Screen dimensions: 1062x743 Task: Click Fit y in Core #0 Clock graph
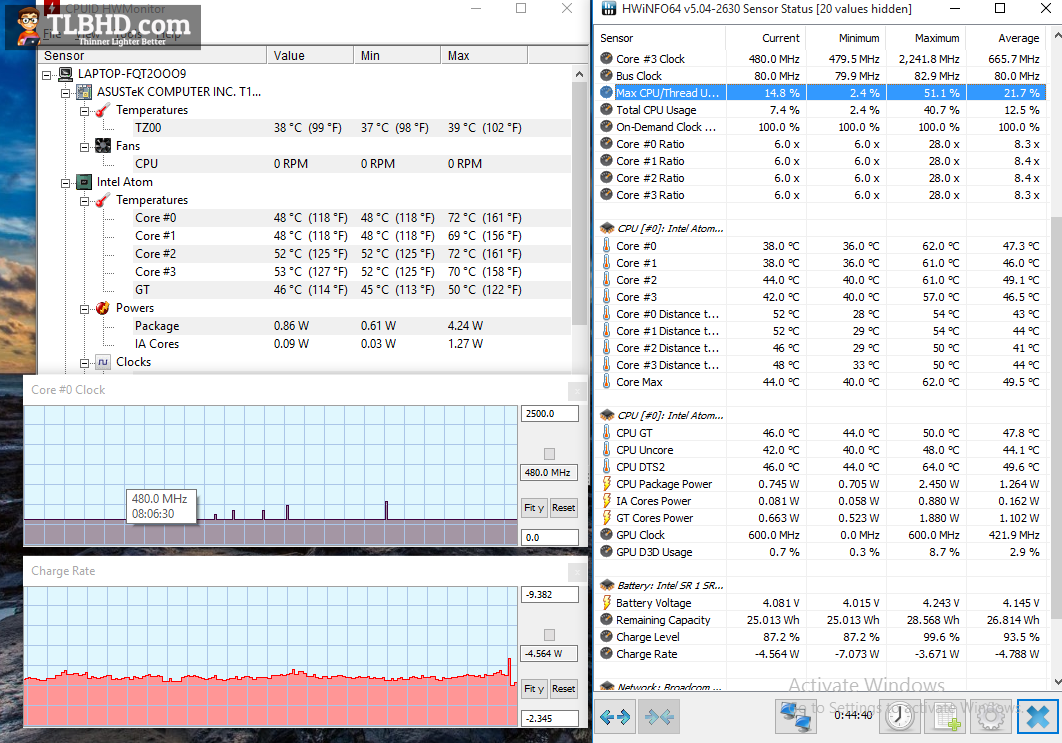coord(534,507)
